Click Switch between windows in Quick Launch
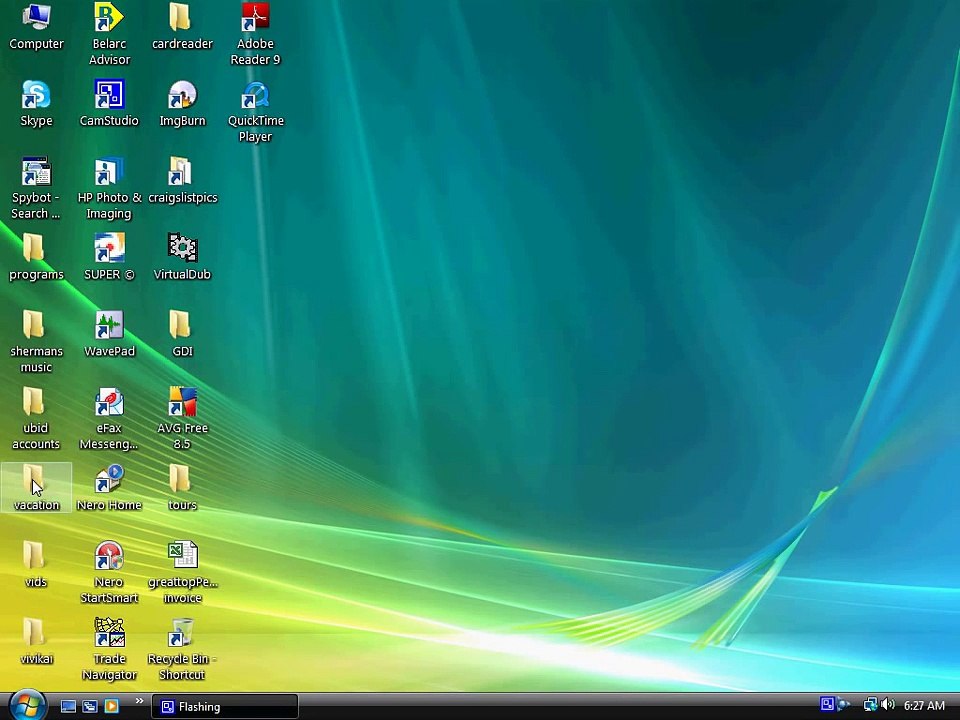This screenshot has width=960, height=720. tap(89, 707)
